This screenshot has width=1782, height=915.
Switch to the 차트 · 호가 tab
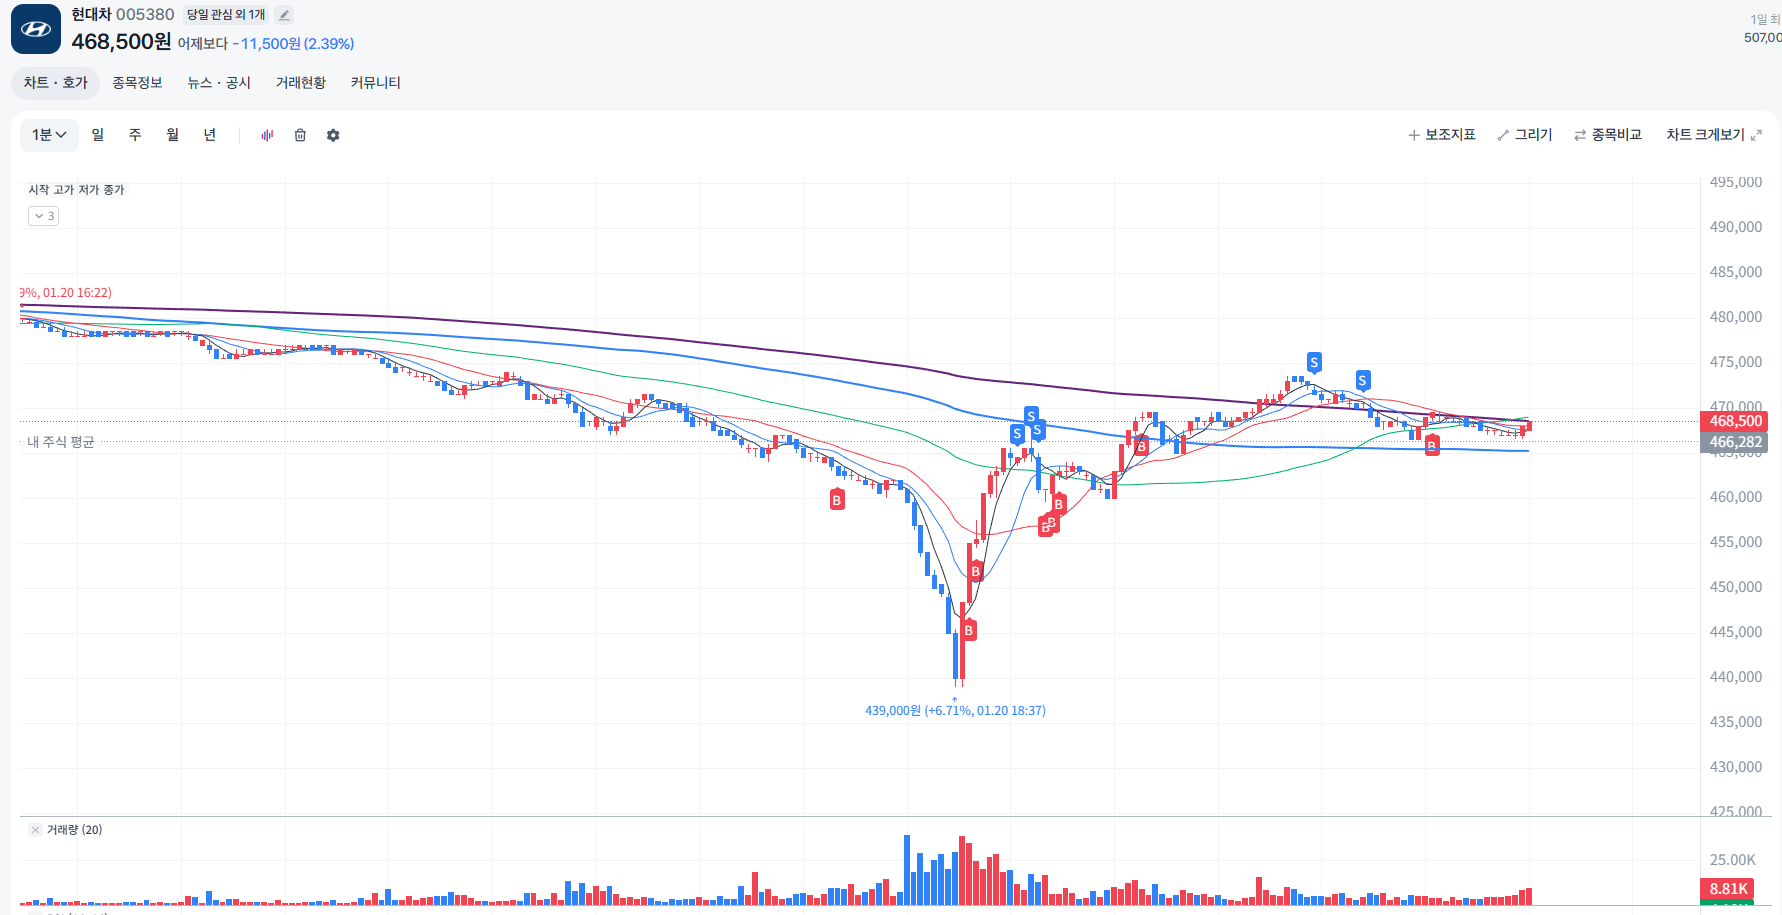pos(56,83)
